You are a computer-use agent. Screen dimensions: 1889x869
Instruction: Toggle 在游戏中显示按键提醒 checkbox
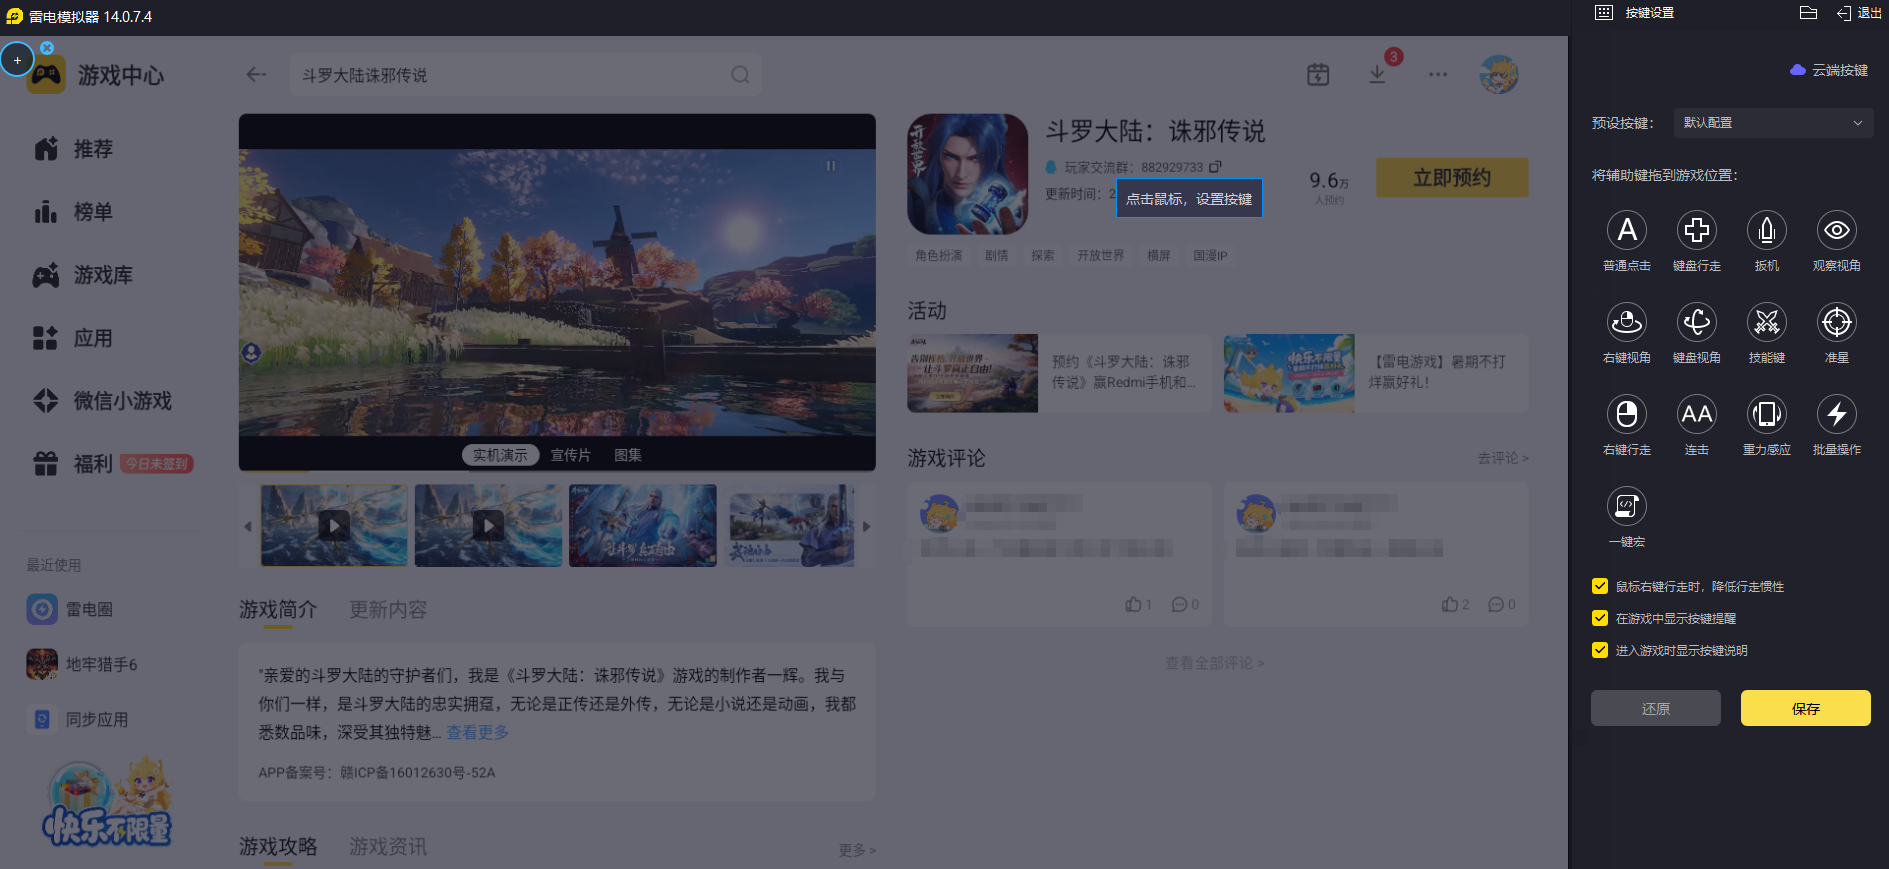click(x=1600, y=619)
